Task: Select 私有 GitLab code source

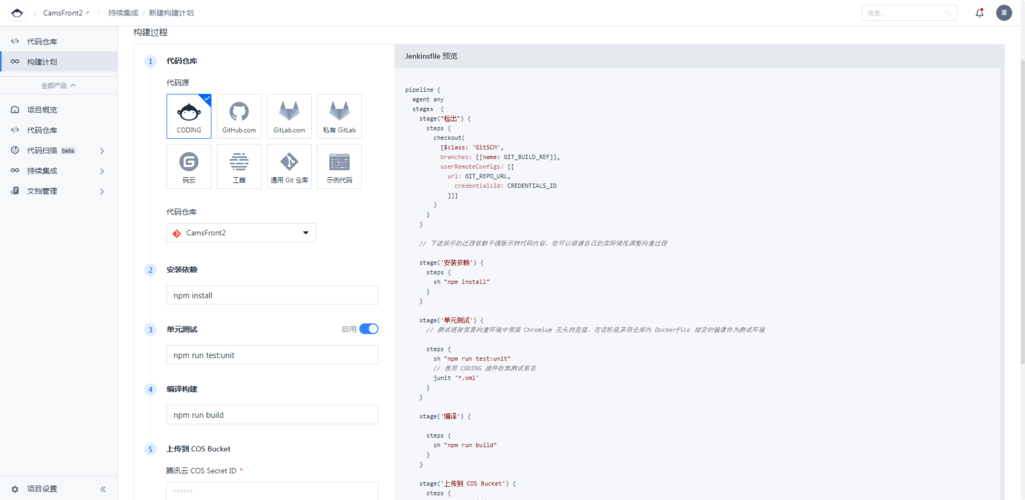Action: pos(339,116)
